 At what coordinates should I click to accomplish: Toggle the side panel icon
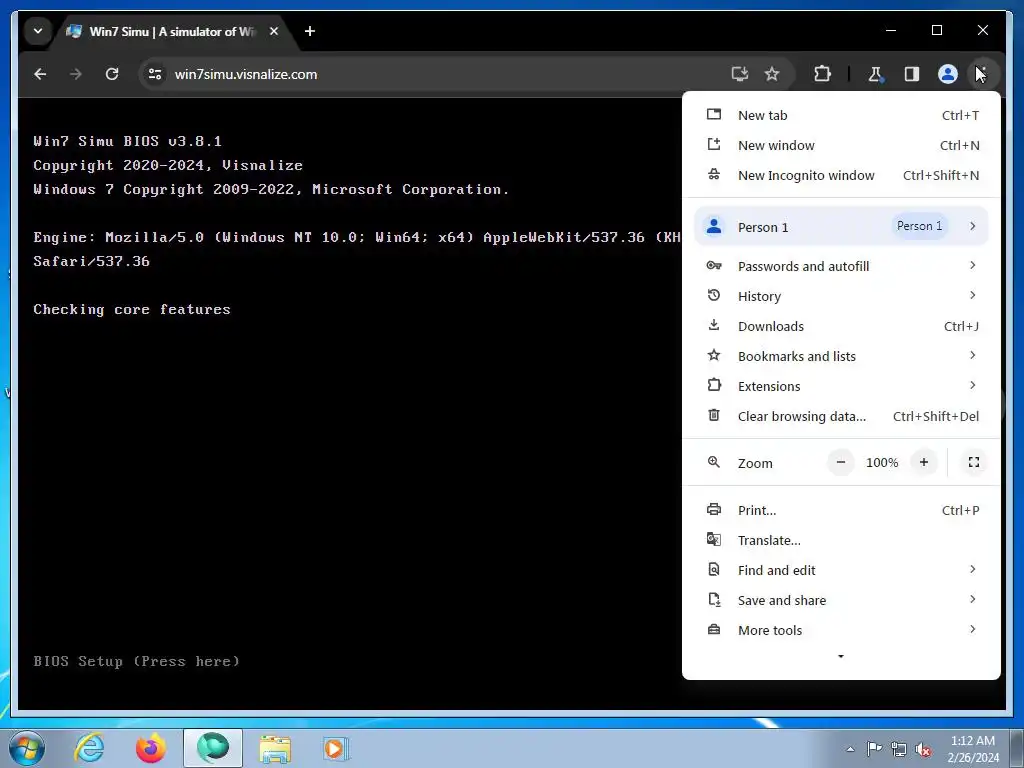912,74
